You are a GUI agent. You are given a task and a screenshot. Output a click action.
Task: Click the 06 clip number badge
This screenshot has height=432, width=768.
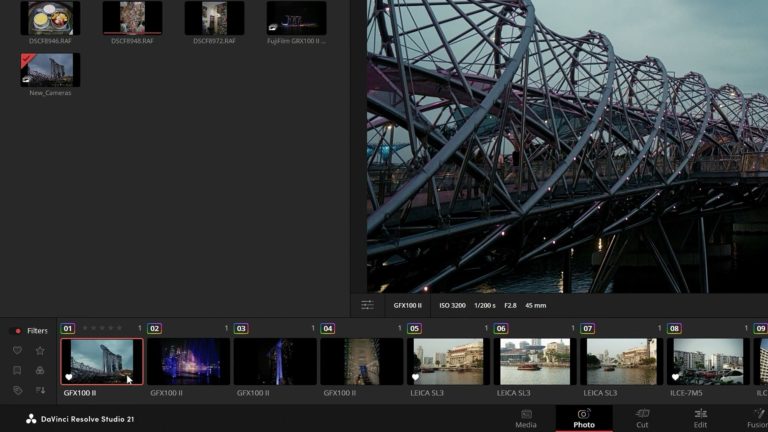click(x=501, y=328)
